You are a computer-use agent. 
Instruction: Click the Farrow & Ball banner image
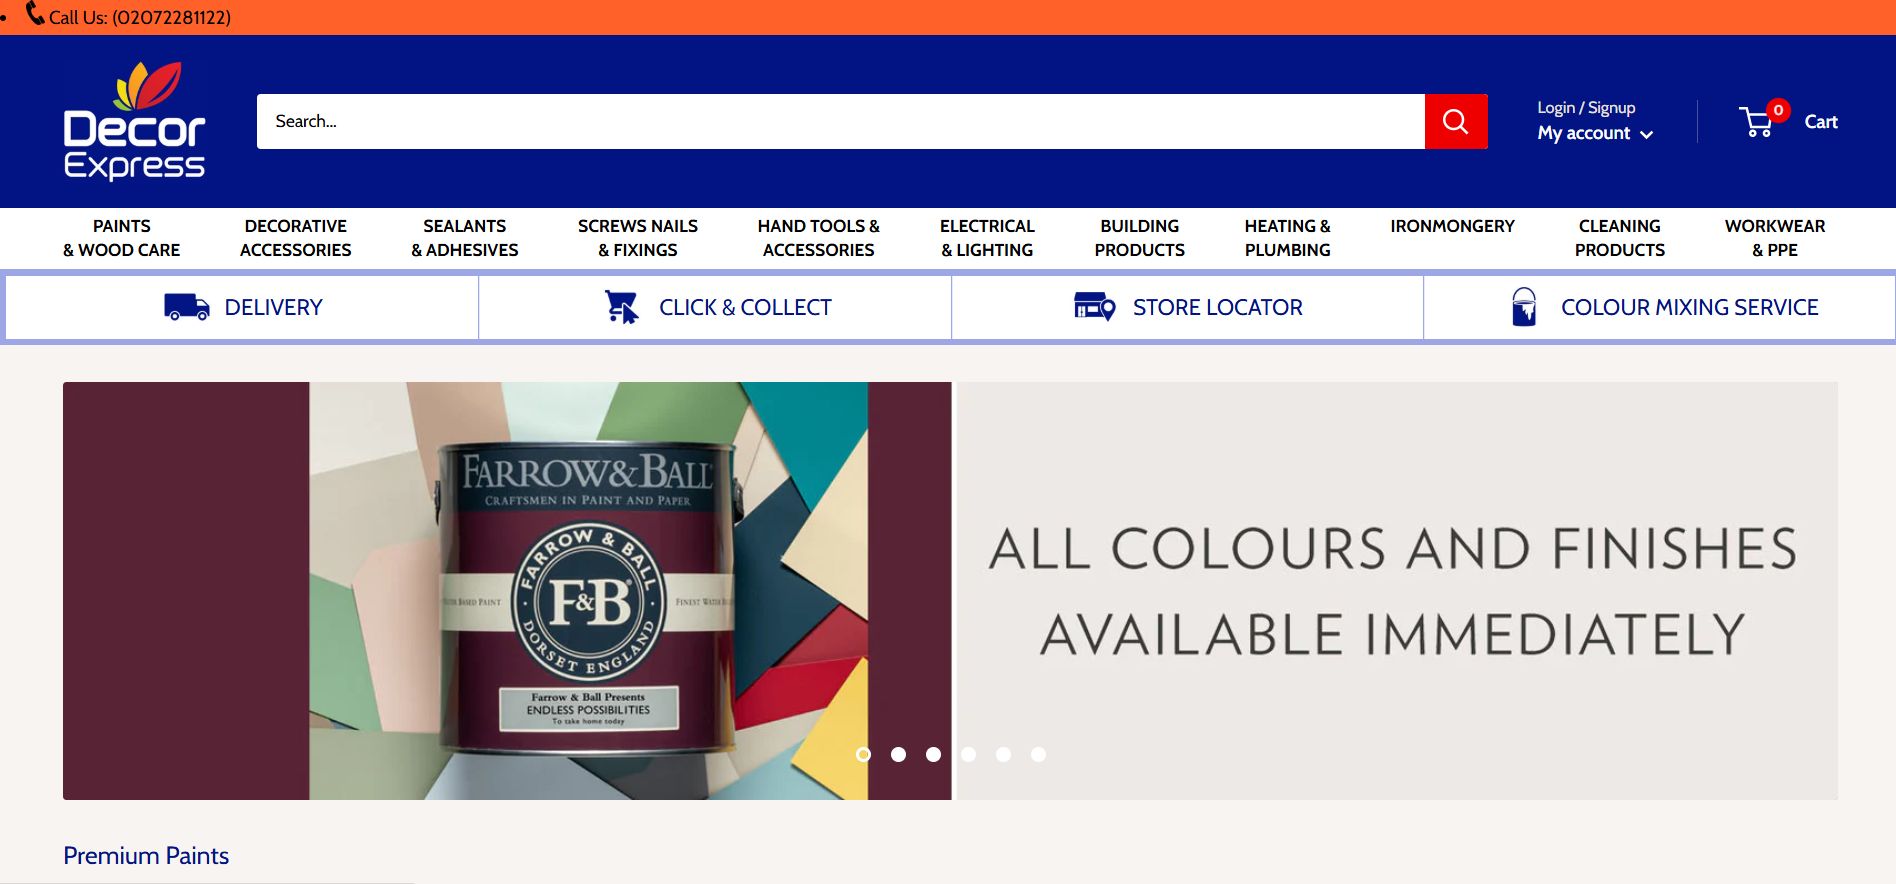tap(507, 591)
